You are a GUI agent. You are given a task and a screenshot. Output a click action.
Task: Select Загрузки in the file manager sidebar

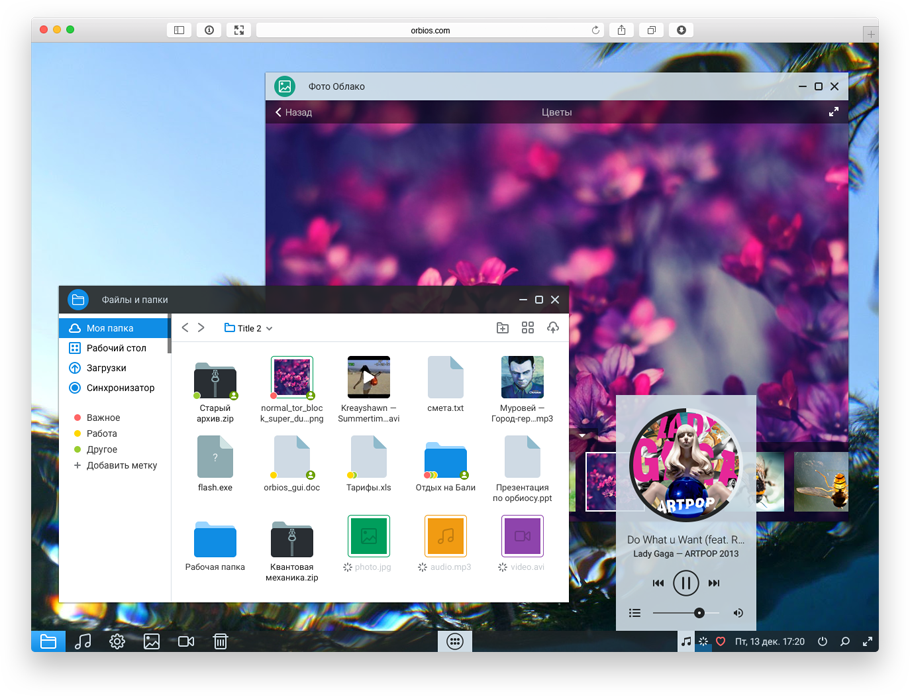(x=106, y=368)
